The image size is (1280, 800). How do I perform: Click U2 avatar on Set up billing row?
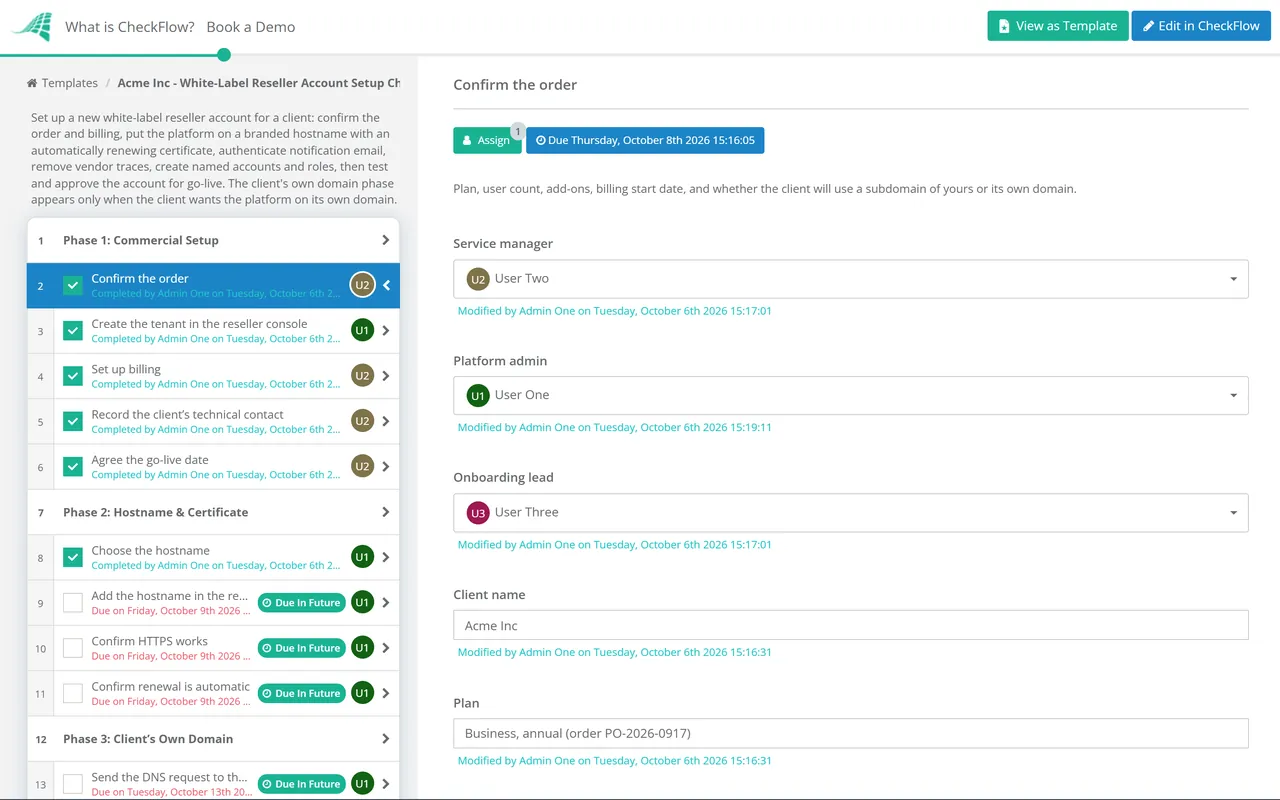coord(362,376)
